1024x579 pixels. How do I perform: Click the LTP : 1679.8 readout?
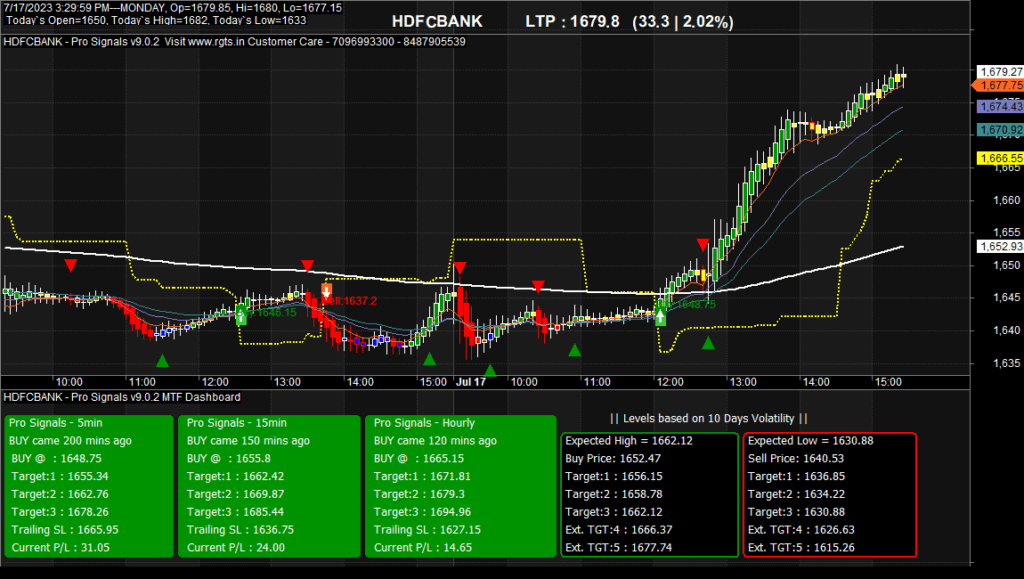[572, 22]
